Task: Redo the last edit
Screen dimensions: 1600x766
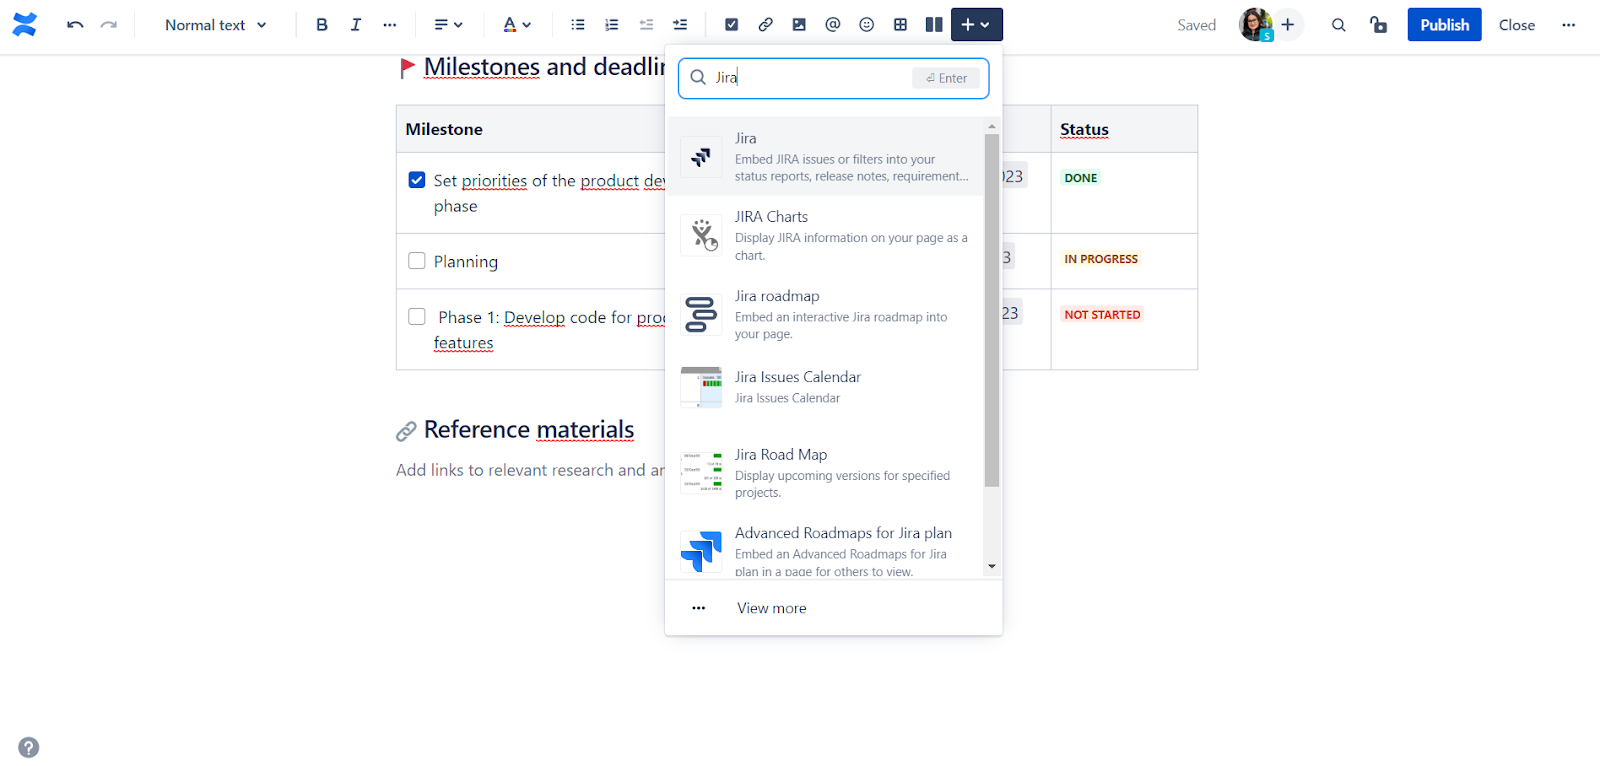Action: tap(109, 25)
